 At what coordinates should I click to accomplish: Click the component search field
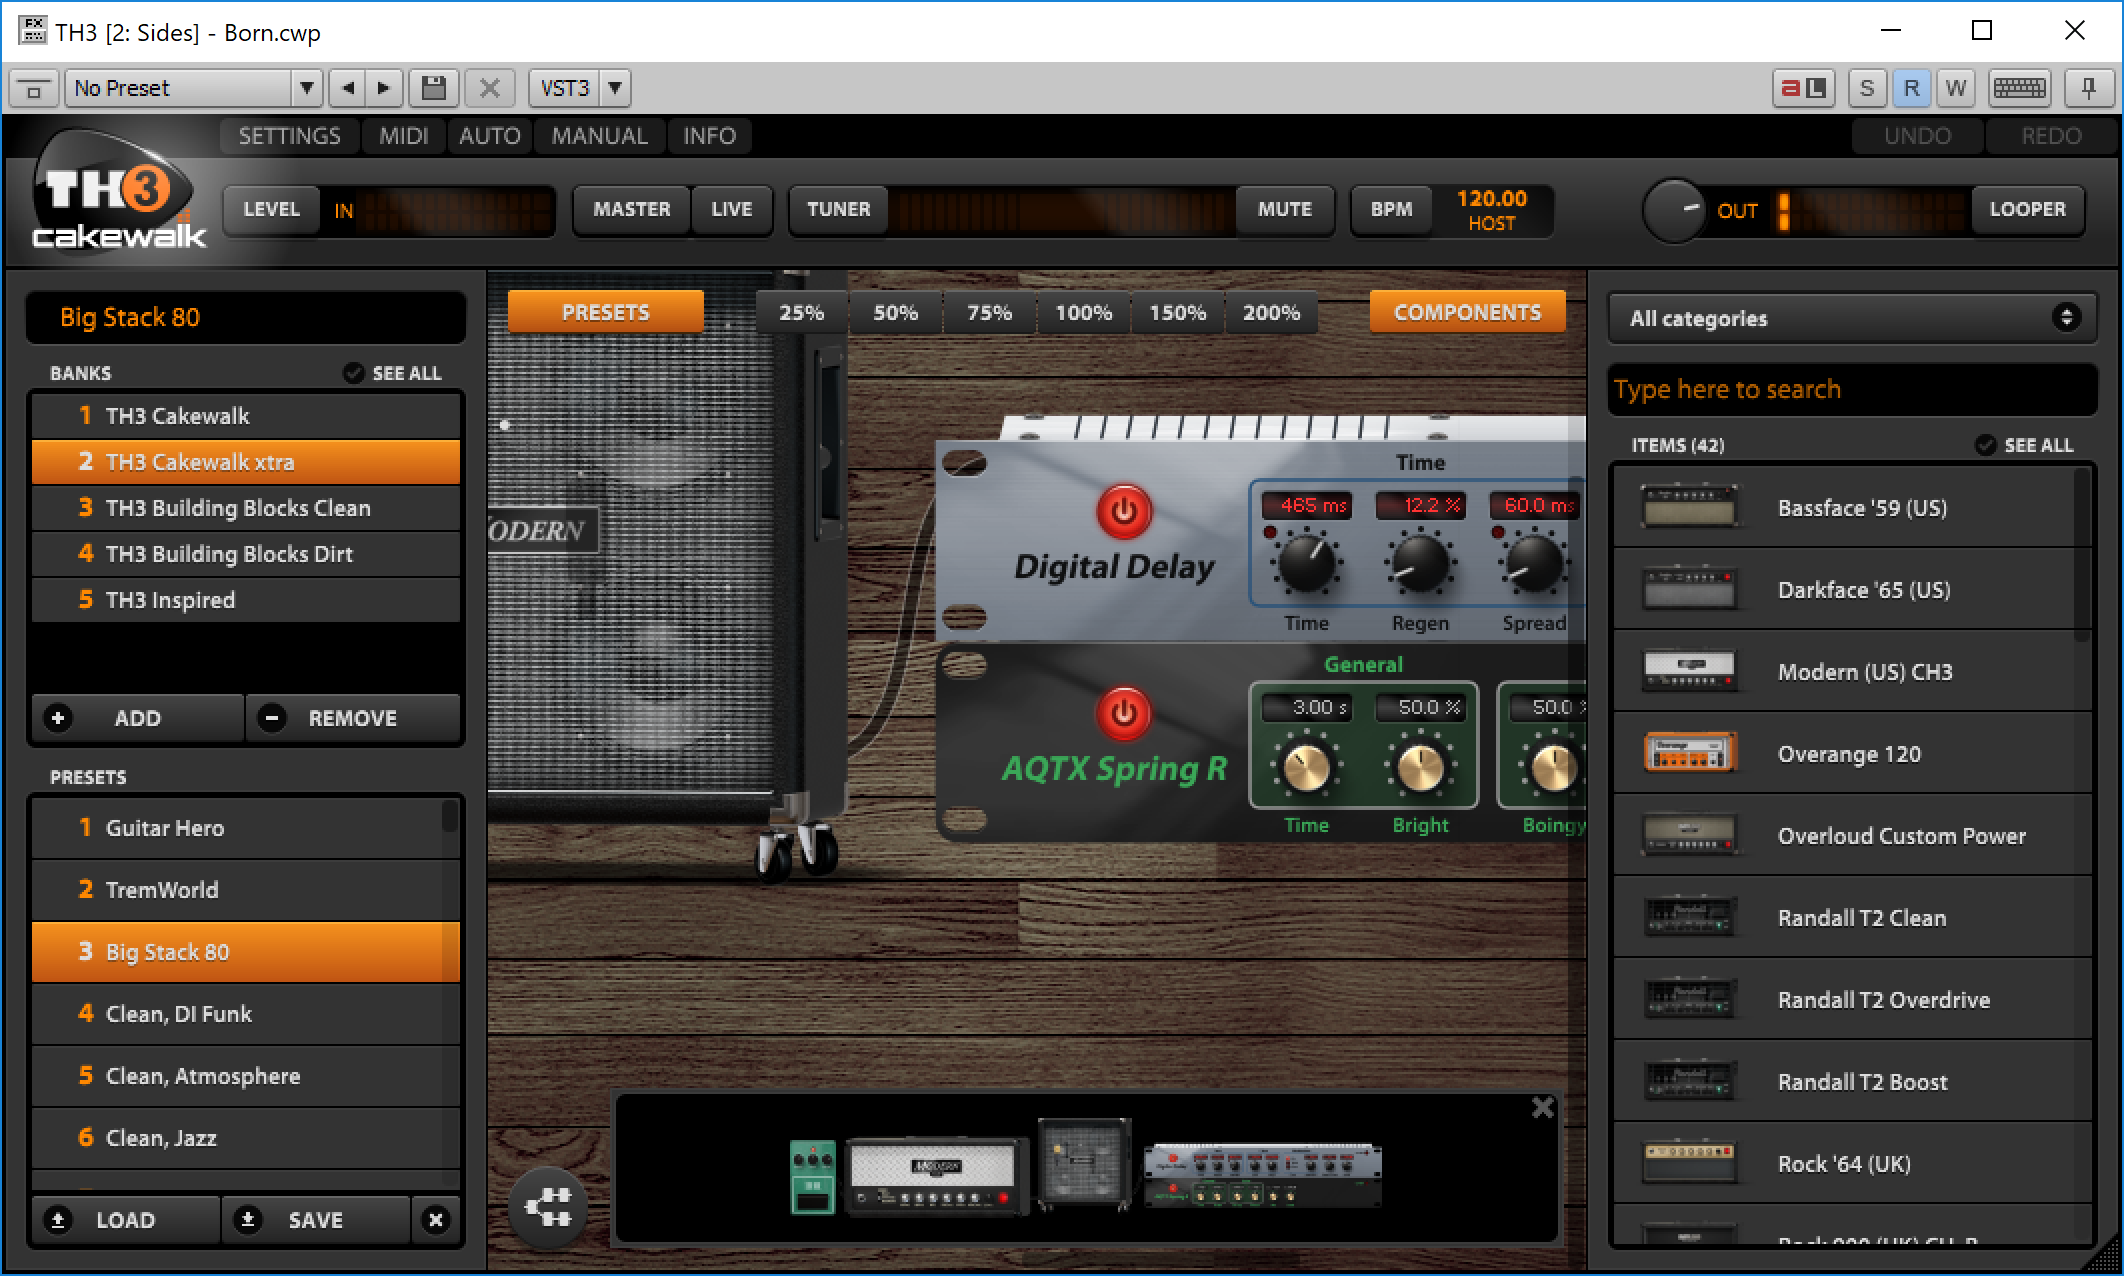[x=1851, y=389]
